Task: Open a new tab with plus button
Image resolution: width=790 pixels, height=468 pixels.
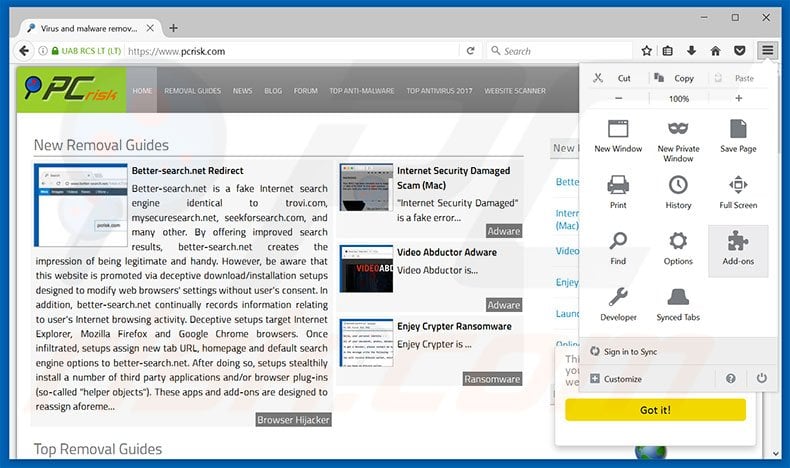Action: [173, 28]
